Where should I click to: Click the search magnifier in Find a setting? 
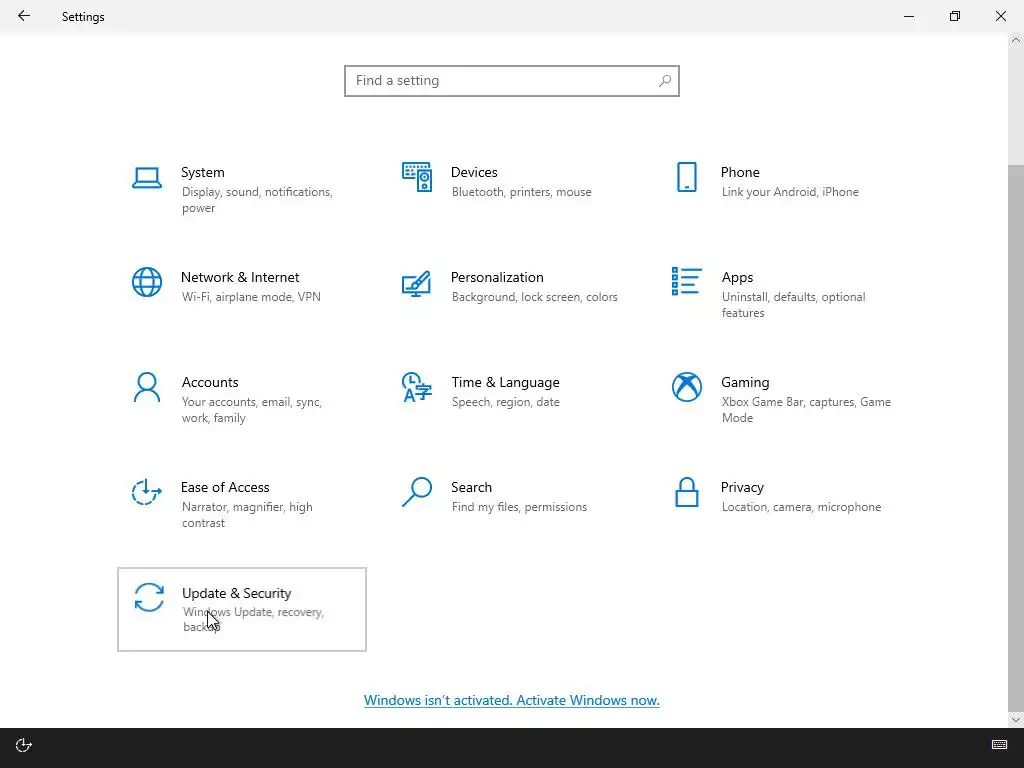pos(665,81)
